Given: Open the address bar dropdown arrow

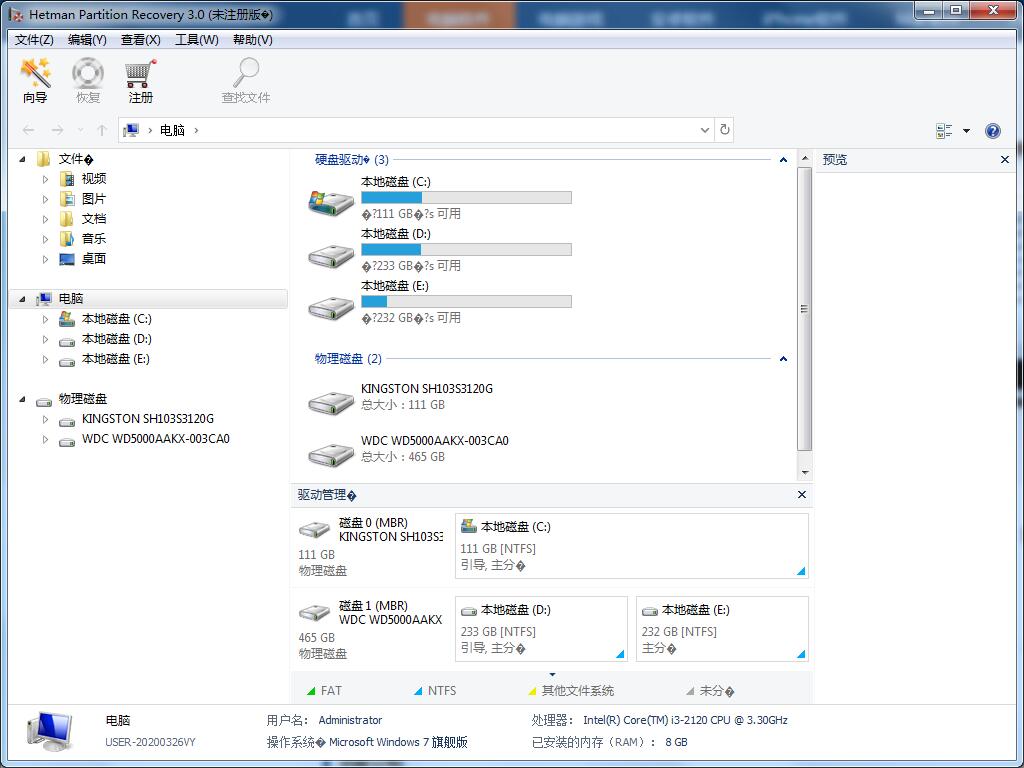Looking at the screenshot, I should (705, 130).
